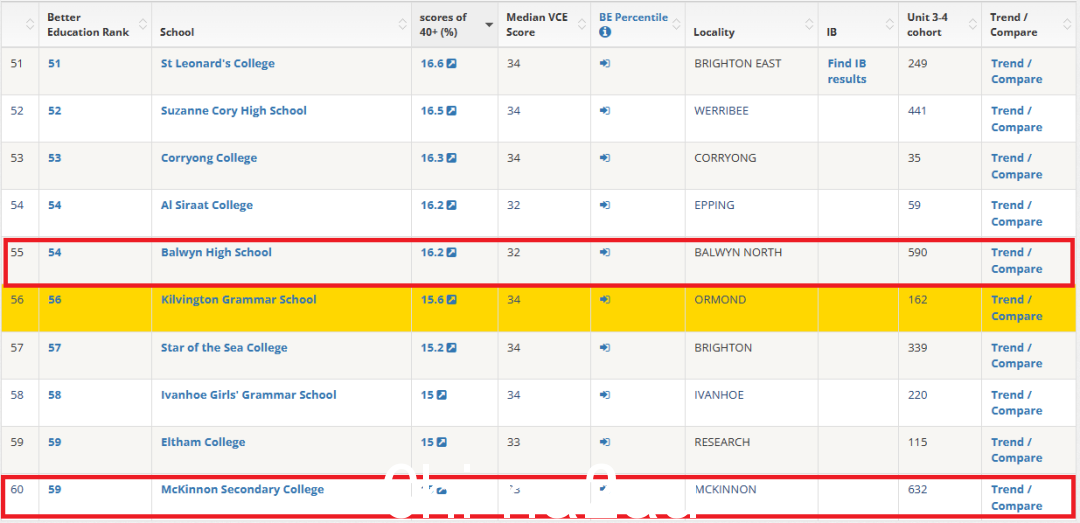This screenshot has width=1080, height=523.
Task: Open Trend / Compare for Balwyn High School
Action: [x=1016, y=260]
